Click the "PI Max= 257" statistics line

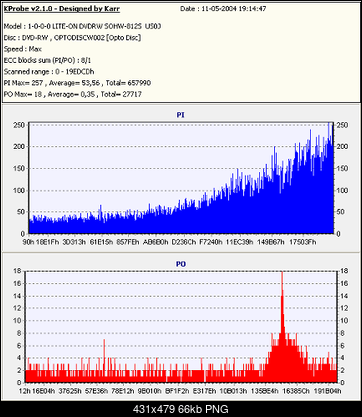click(77, 83)
